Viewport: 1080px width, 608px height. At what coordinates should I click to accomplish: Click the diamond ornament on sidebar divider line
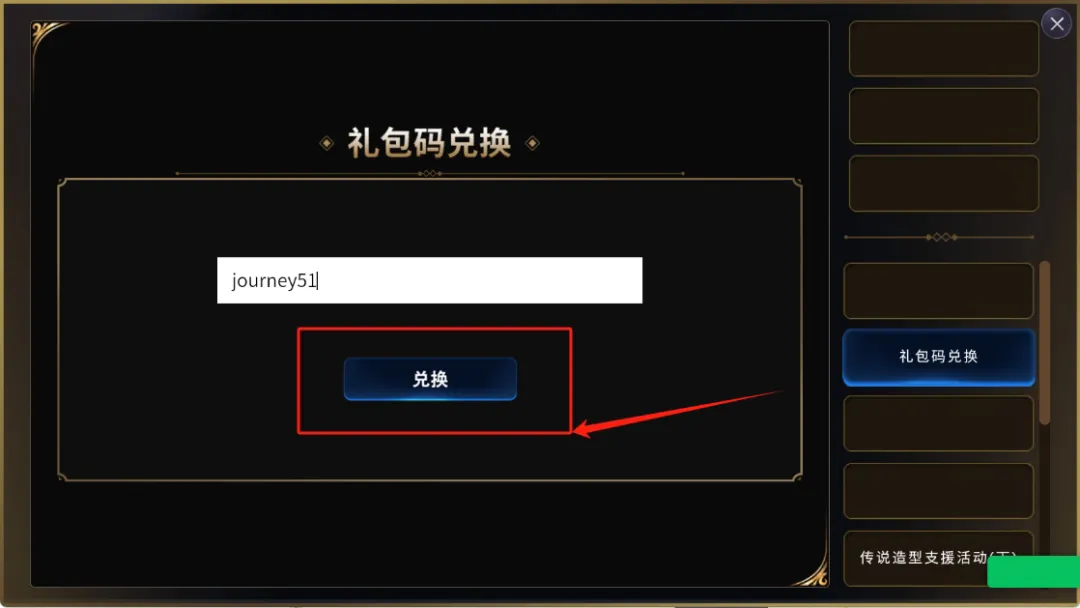tap(941, 237)
